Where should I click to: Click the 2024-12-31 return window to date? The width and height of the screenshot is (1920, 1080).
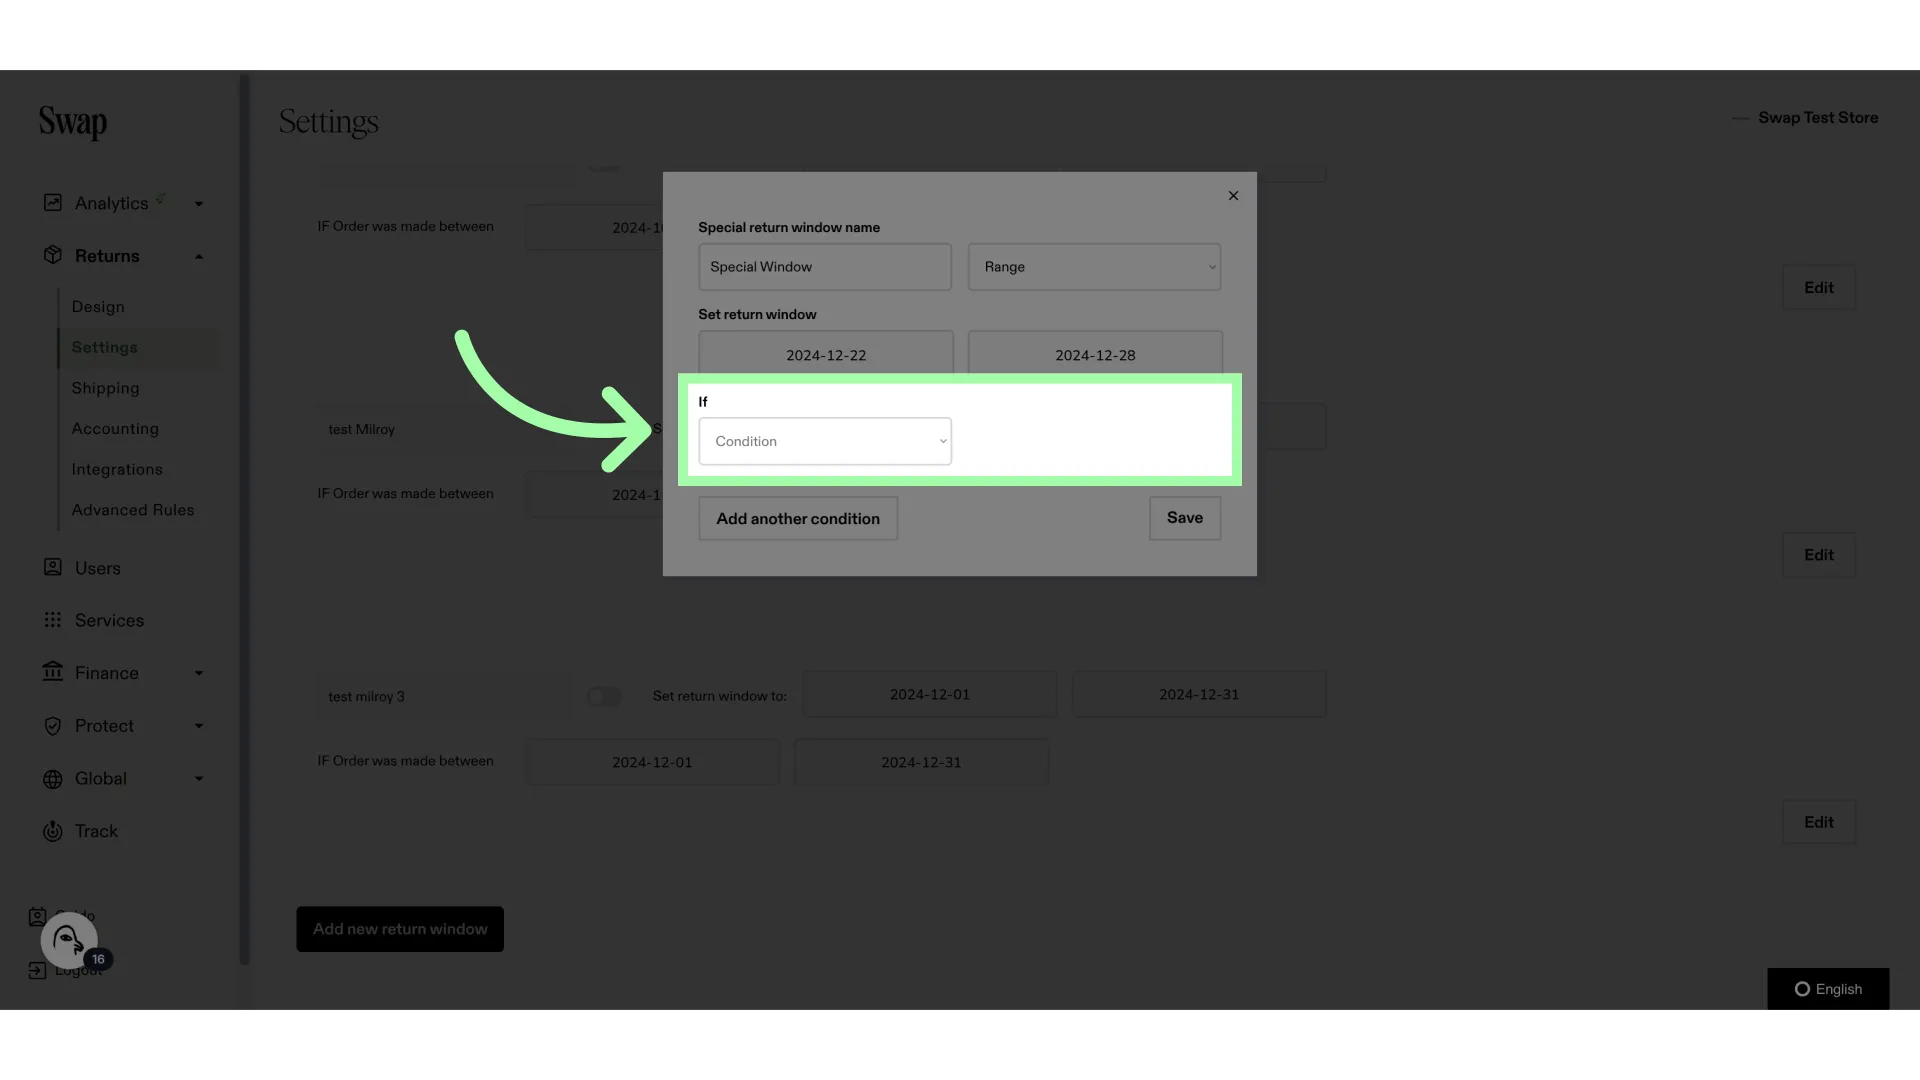[x=1199, y=694]
